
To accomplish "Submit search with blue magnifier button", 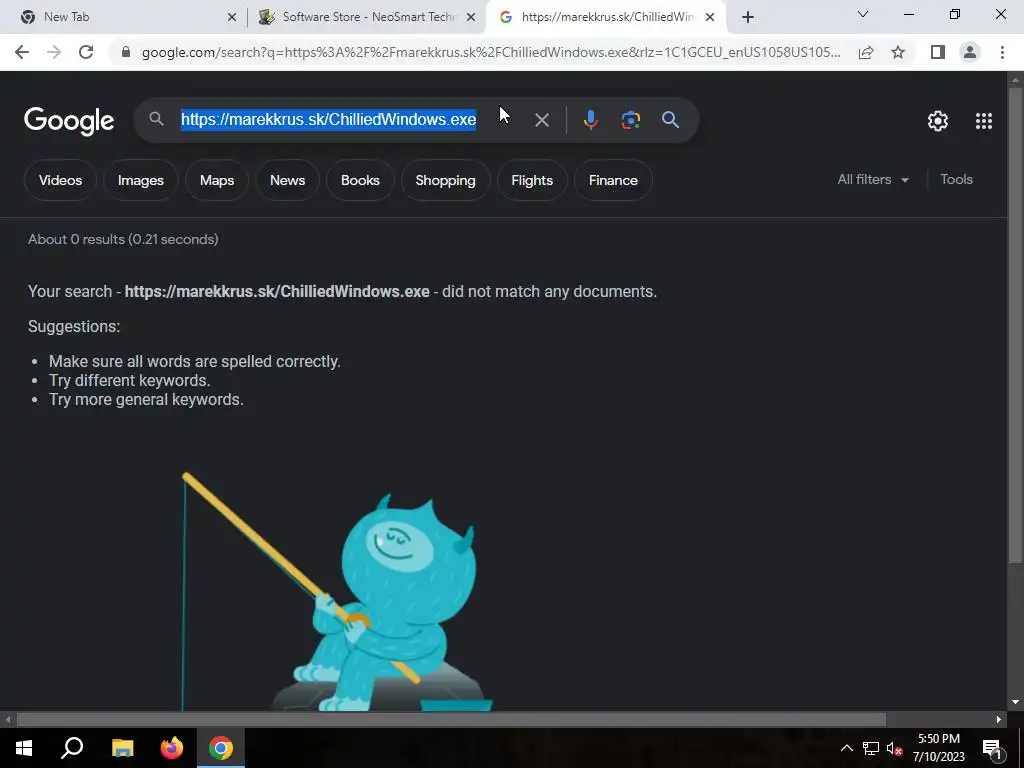I will [671, 120].
